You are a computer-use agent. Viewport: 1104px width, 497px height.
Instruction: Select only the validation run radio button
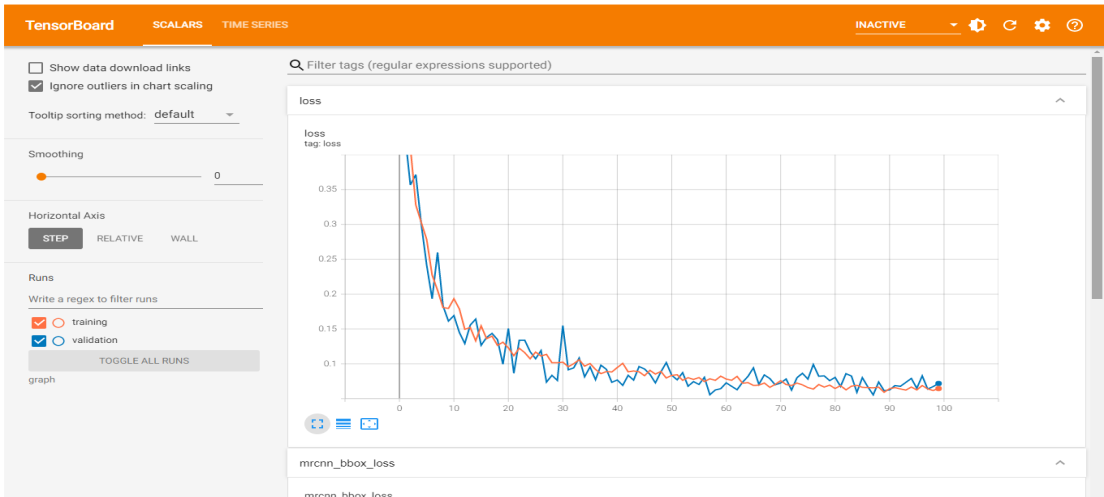pyautogui.click(x=58, y=340)
